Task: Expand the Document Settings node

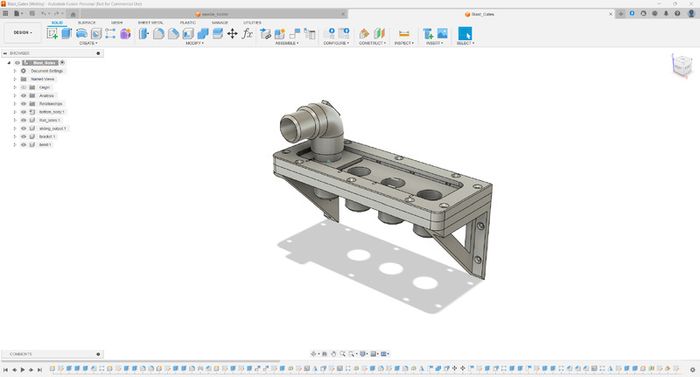Action: [15, 71]
